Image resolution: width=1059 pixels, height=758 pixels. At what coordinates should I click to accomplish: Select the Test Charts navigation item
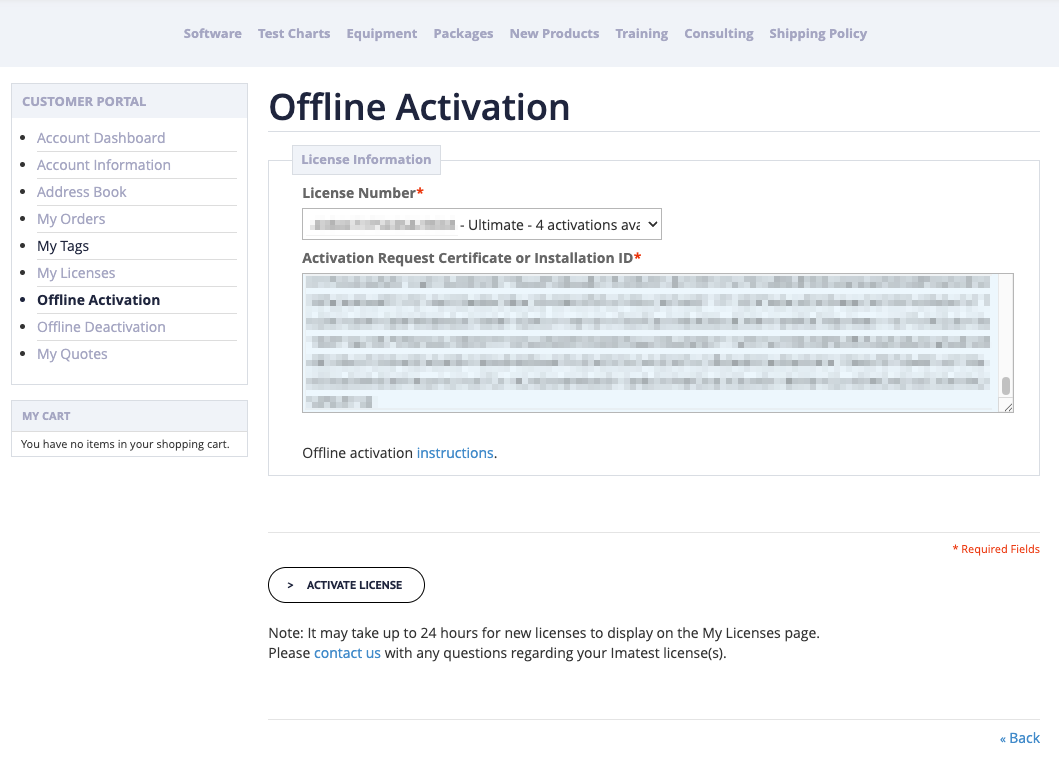[293, 33]
